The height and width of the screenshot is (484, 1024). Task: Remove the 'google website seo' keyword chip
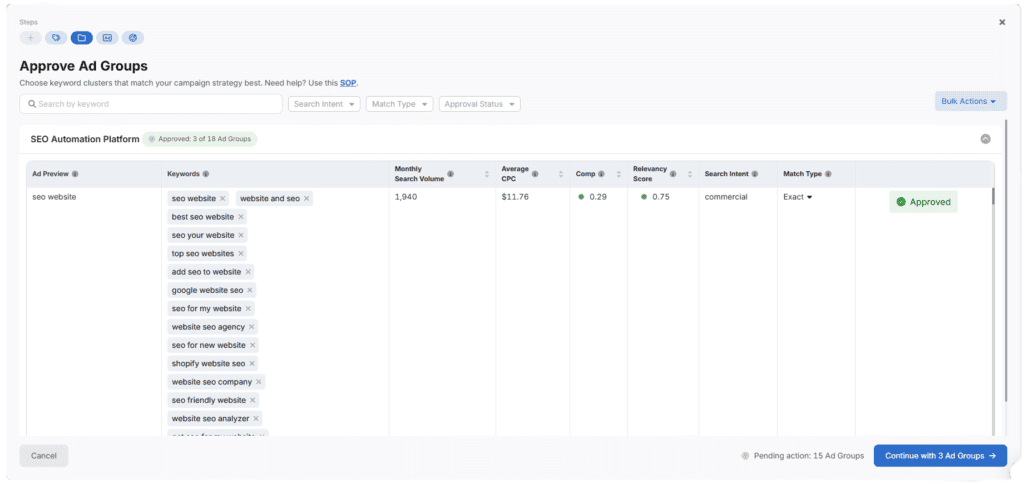click(x=250, y=290)
